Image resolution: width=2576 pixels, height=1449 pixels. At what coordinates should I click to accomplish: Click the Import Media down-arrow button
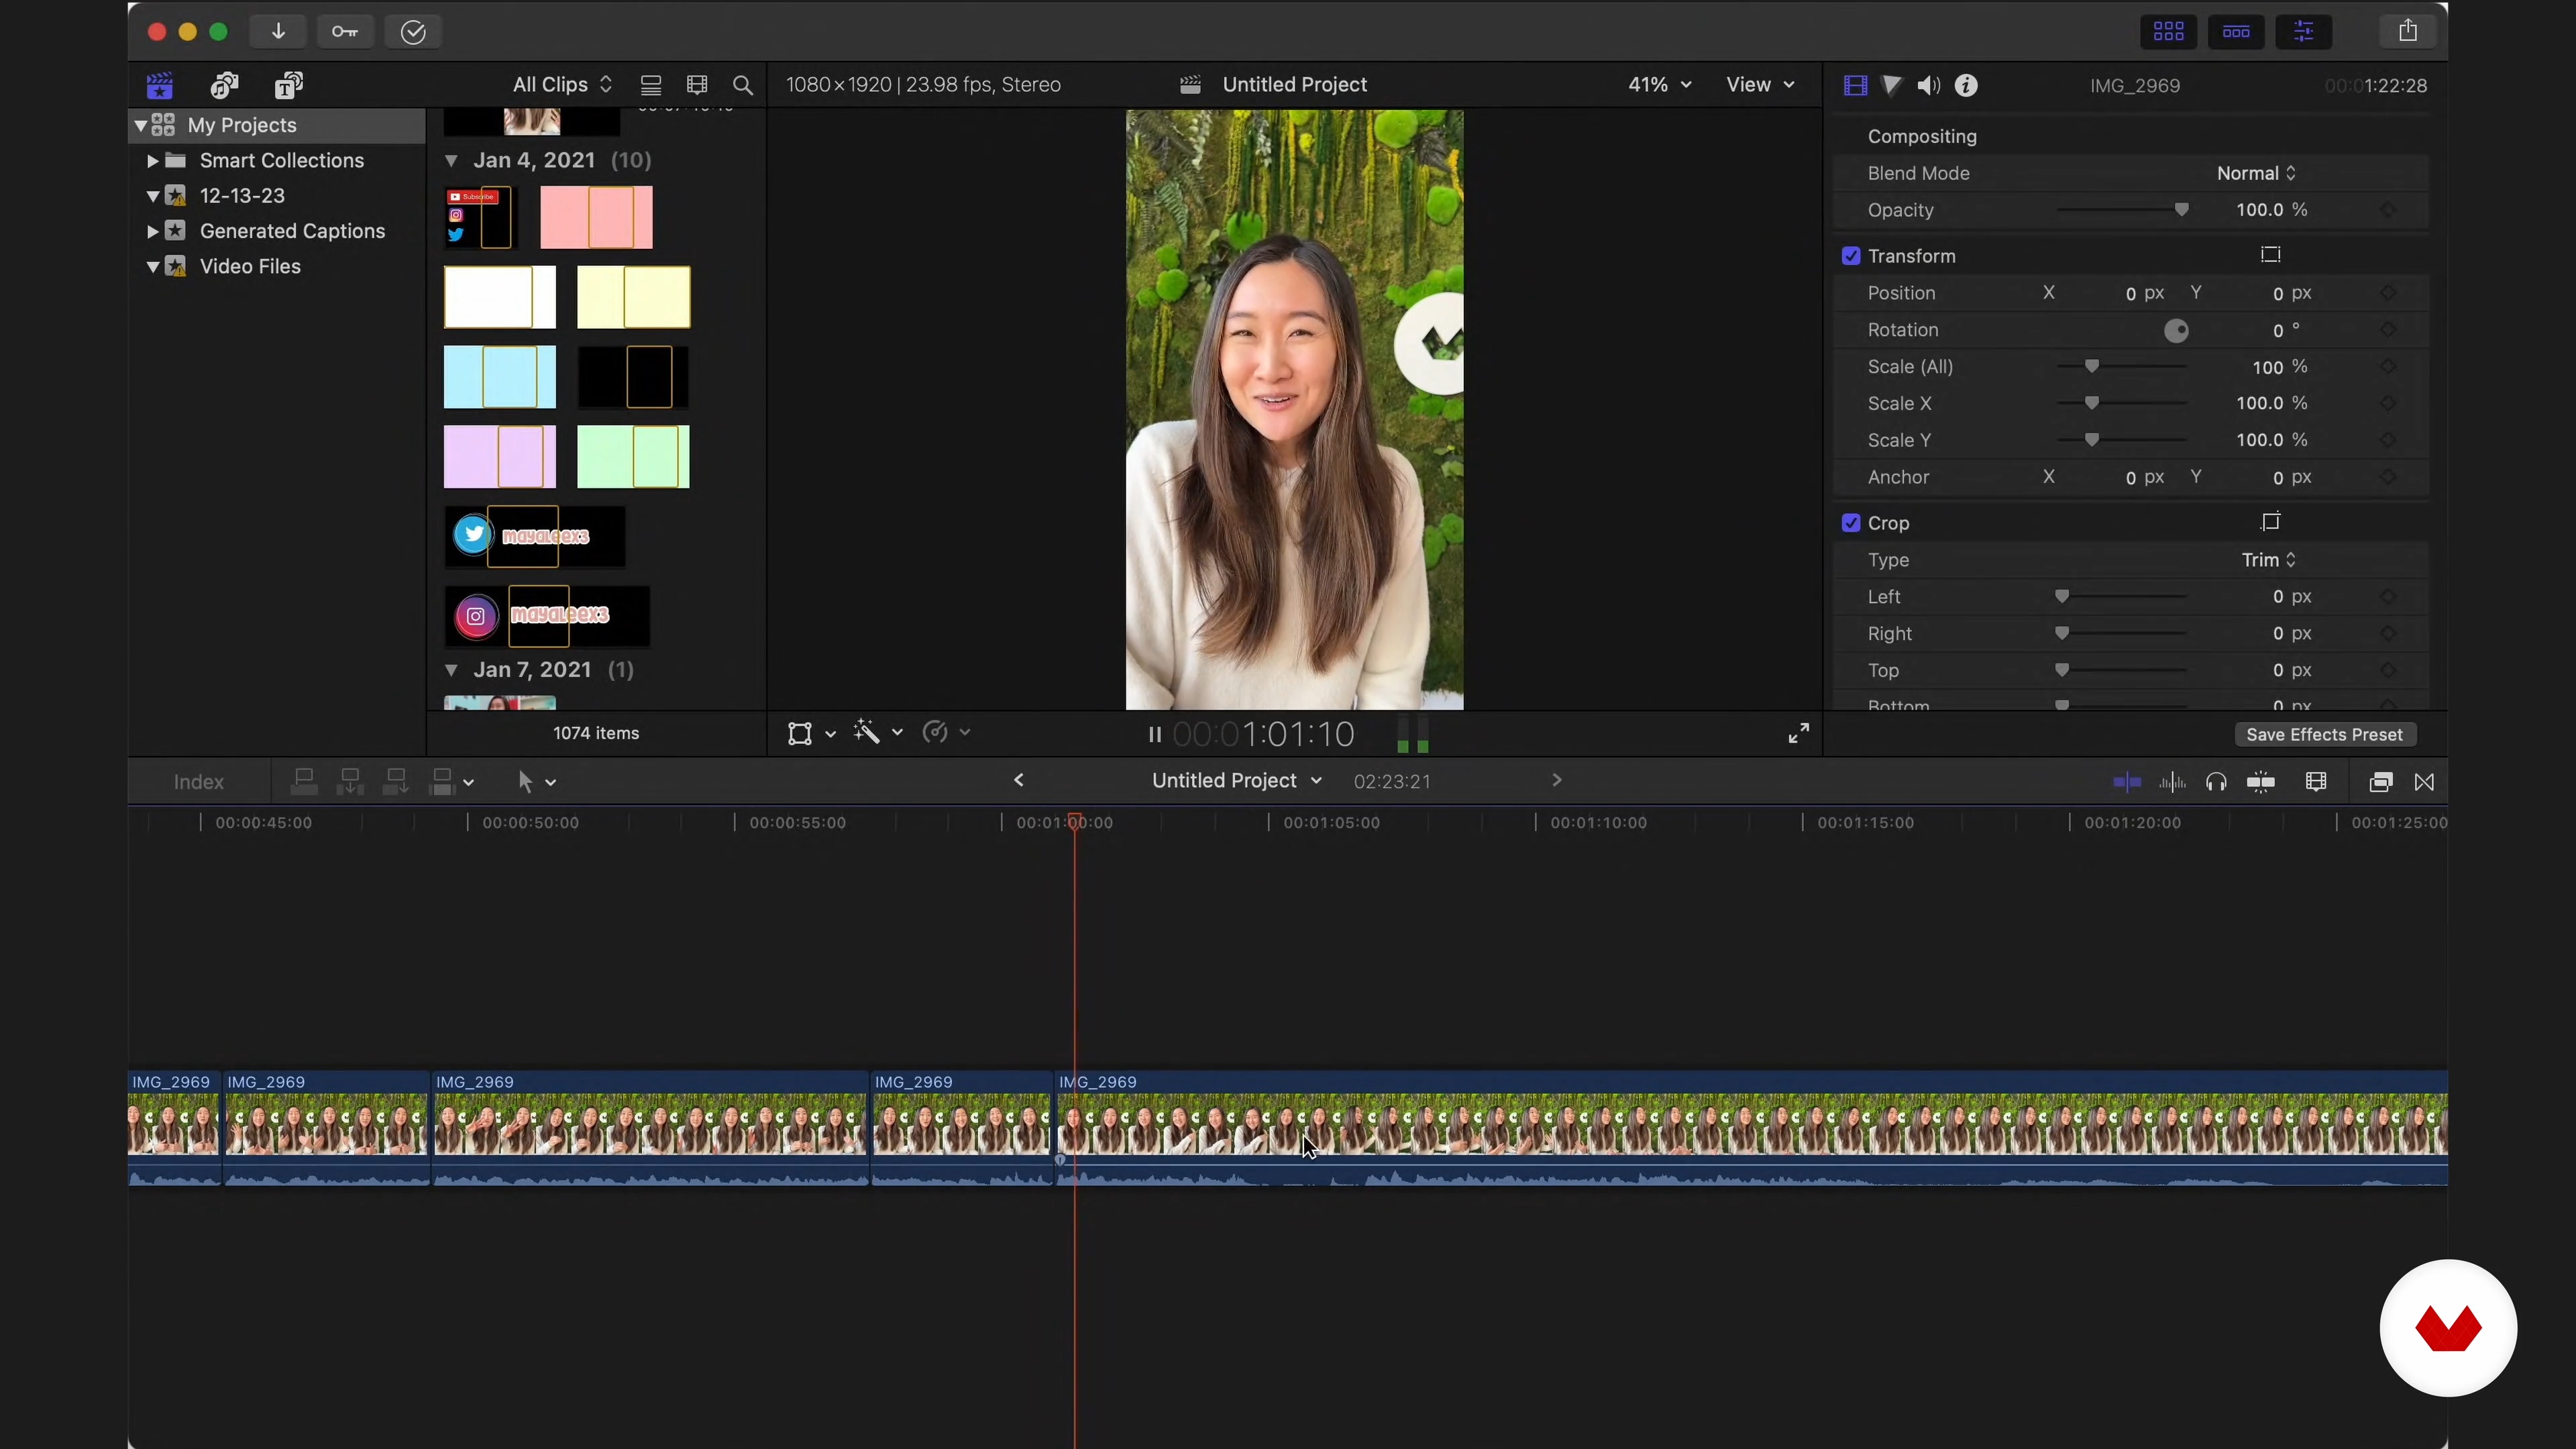coord(278,32)
